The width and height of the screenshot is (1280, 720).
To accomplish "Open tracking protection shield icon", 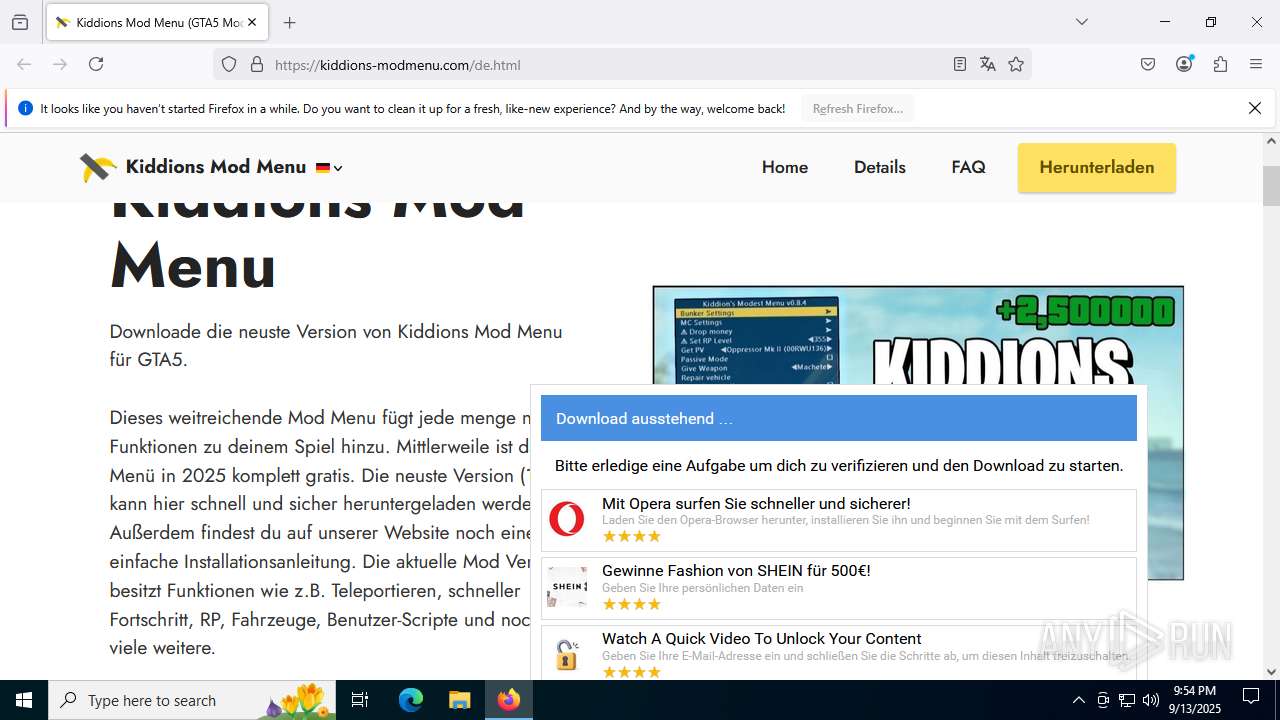I will (229, 64).
